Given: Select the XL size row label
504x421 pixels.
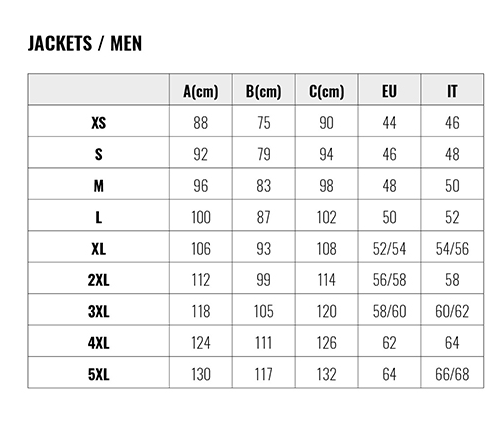Looking at the screenshot, I should tap(99, 249).
